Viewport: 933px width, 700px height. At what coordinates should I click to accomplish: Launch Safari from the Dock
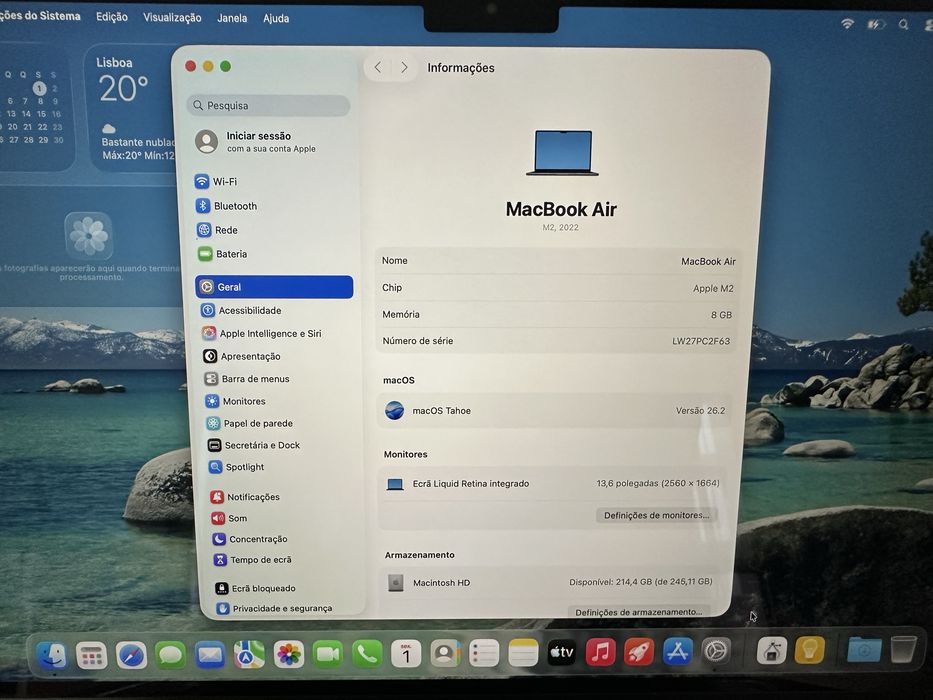pos(131,656)
